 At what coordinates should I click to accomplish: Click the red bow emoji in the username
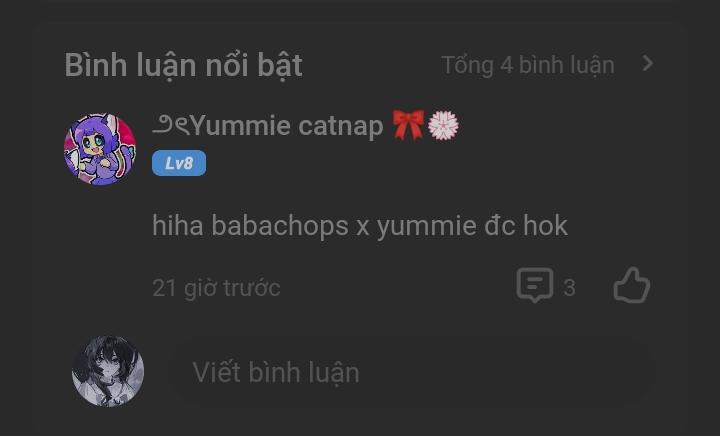pos(408,125)
